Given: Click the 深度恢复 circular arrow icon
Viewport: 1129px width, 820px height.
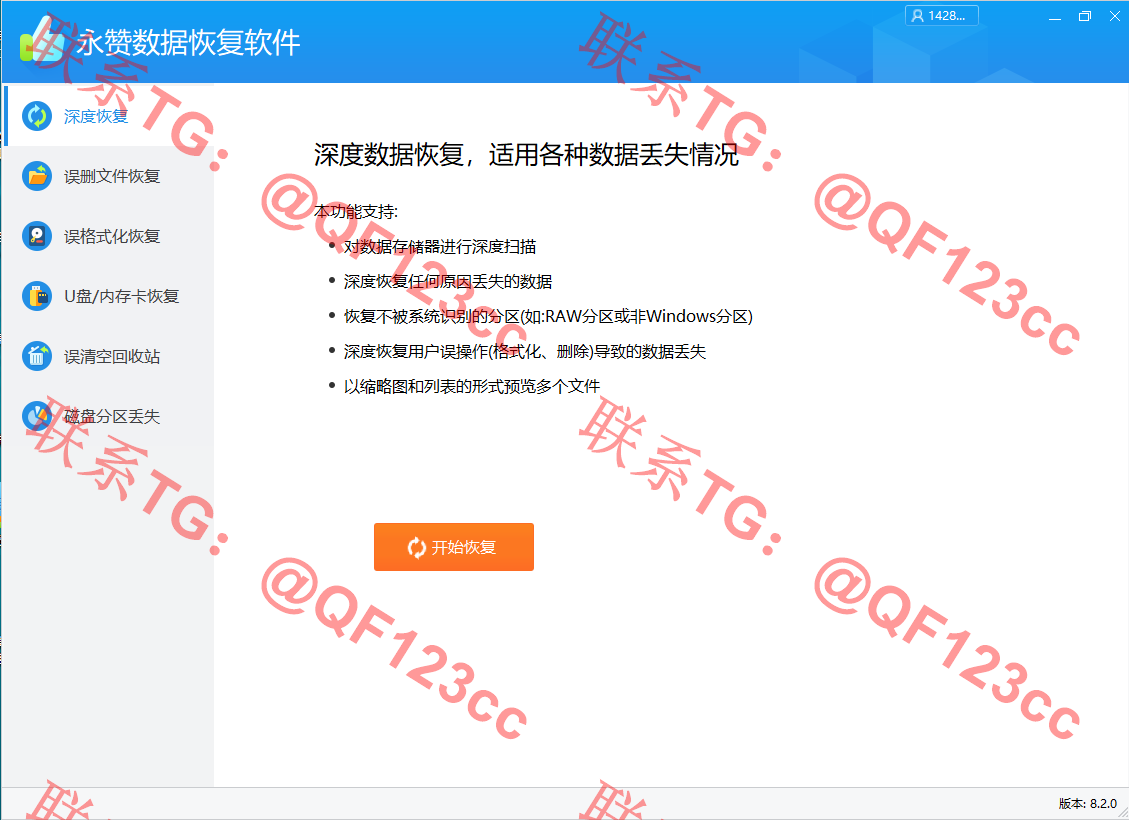Looking at the screenshot, I should pyautogui.click(x=37, y=116).
